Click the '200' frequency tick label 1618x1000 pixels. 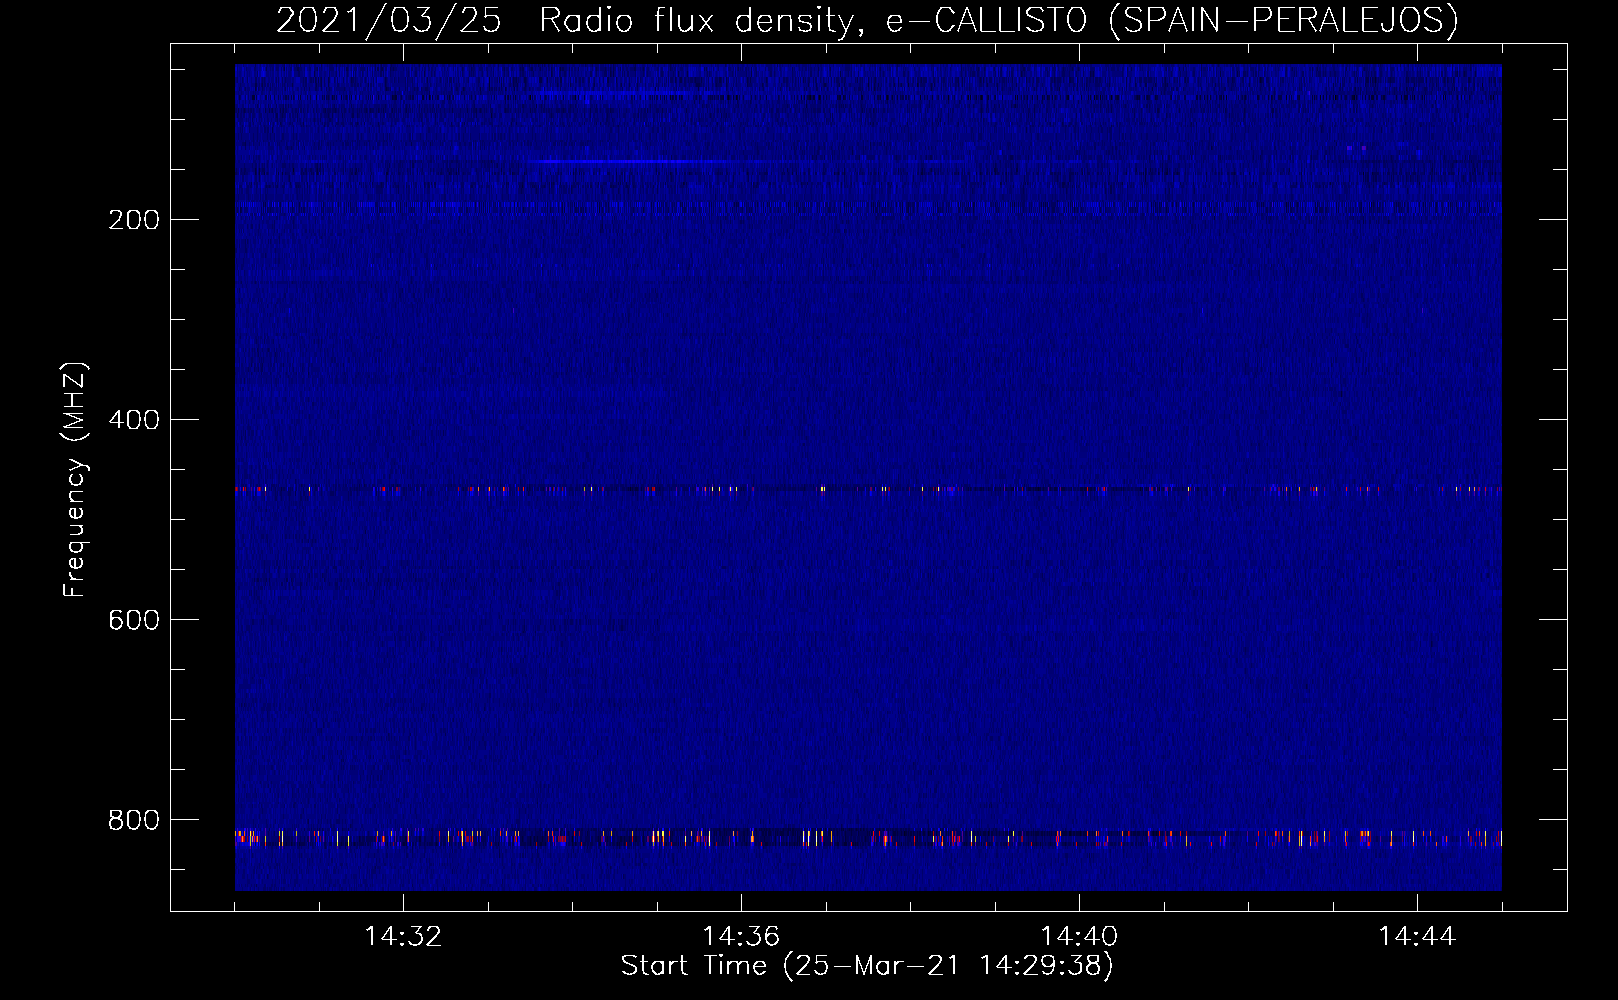click(x=134, y=220)
